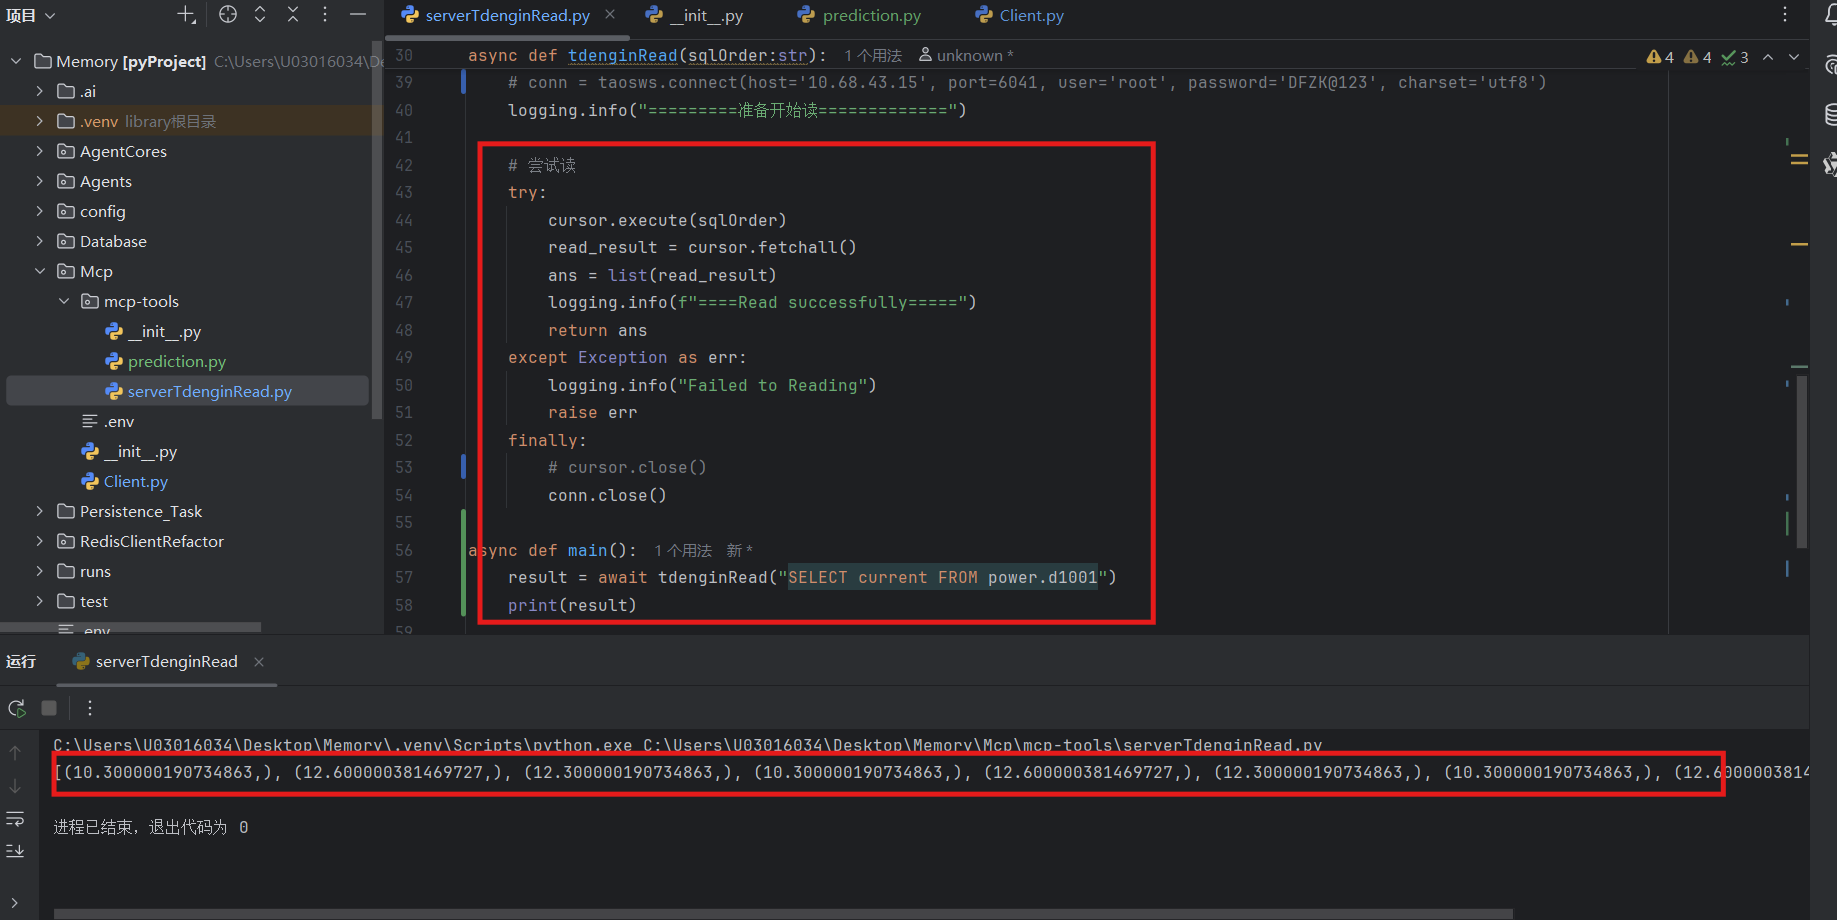
Task: Click the add new file plus icon
Action: click(x=186, y=15)
